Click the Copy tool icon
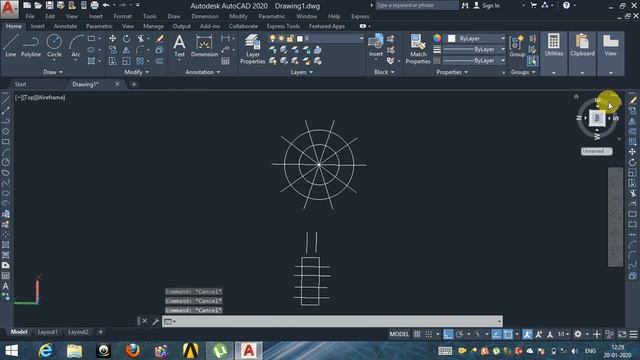640x360 pixels. tap(113, 50)
